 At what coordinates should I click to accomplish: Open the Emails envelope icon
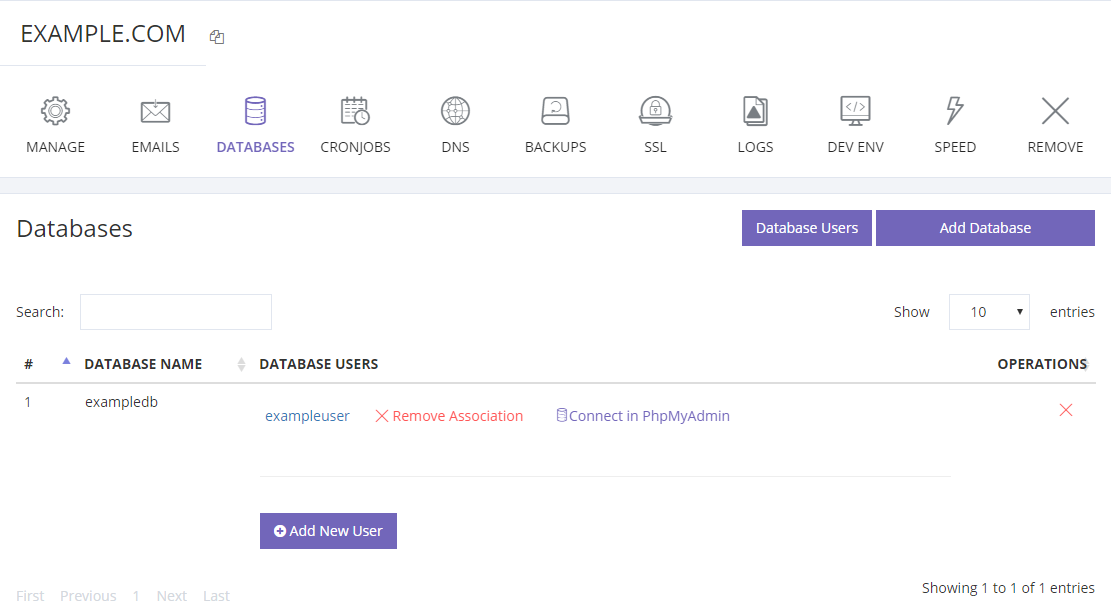(x=155, y=111)
